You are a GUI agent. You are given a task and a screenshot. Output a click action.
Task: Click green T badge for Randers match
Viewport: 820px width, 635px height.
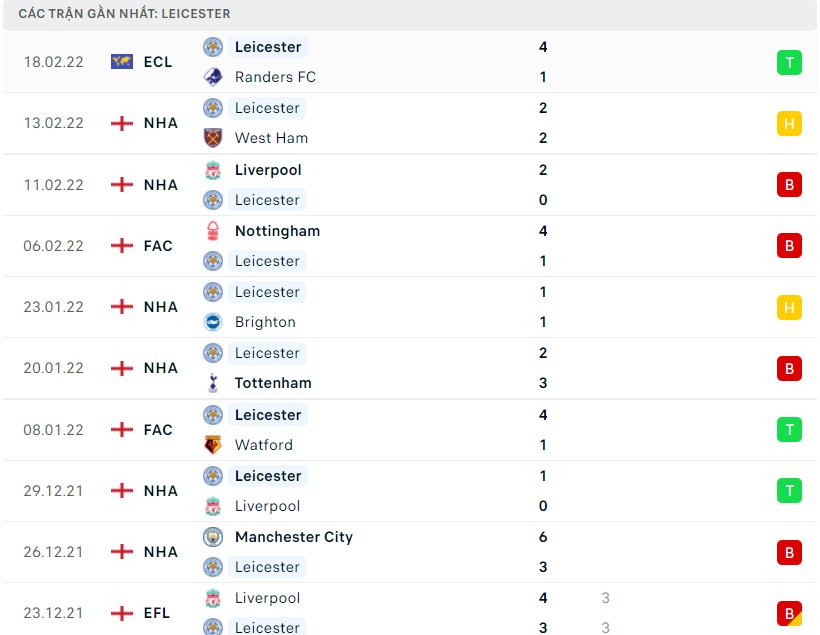[x=789, y=62]
